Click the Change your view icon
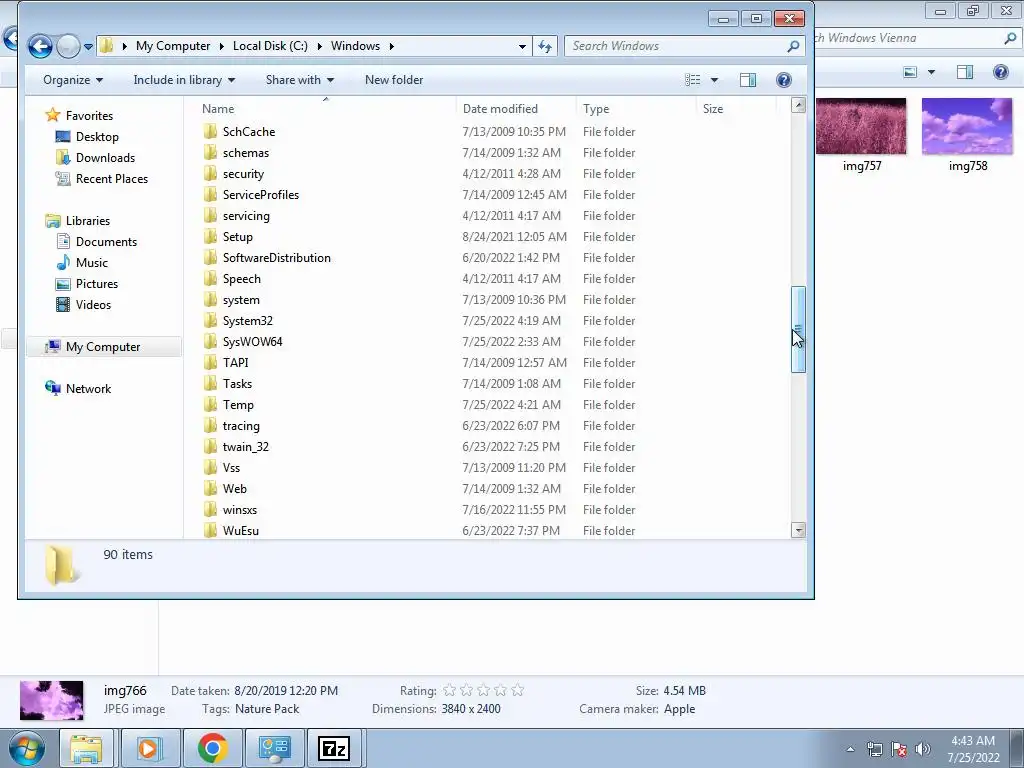The height and width of the screenshot is (768, 1024). click(x=693, y=80)
